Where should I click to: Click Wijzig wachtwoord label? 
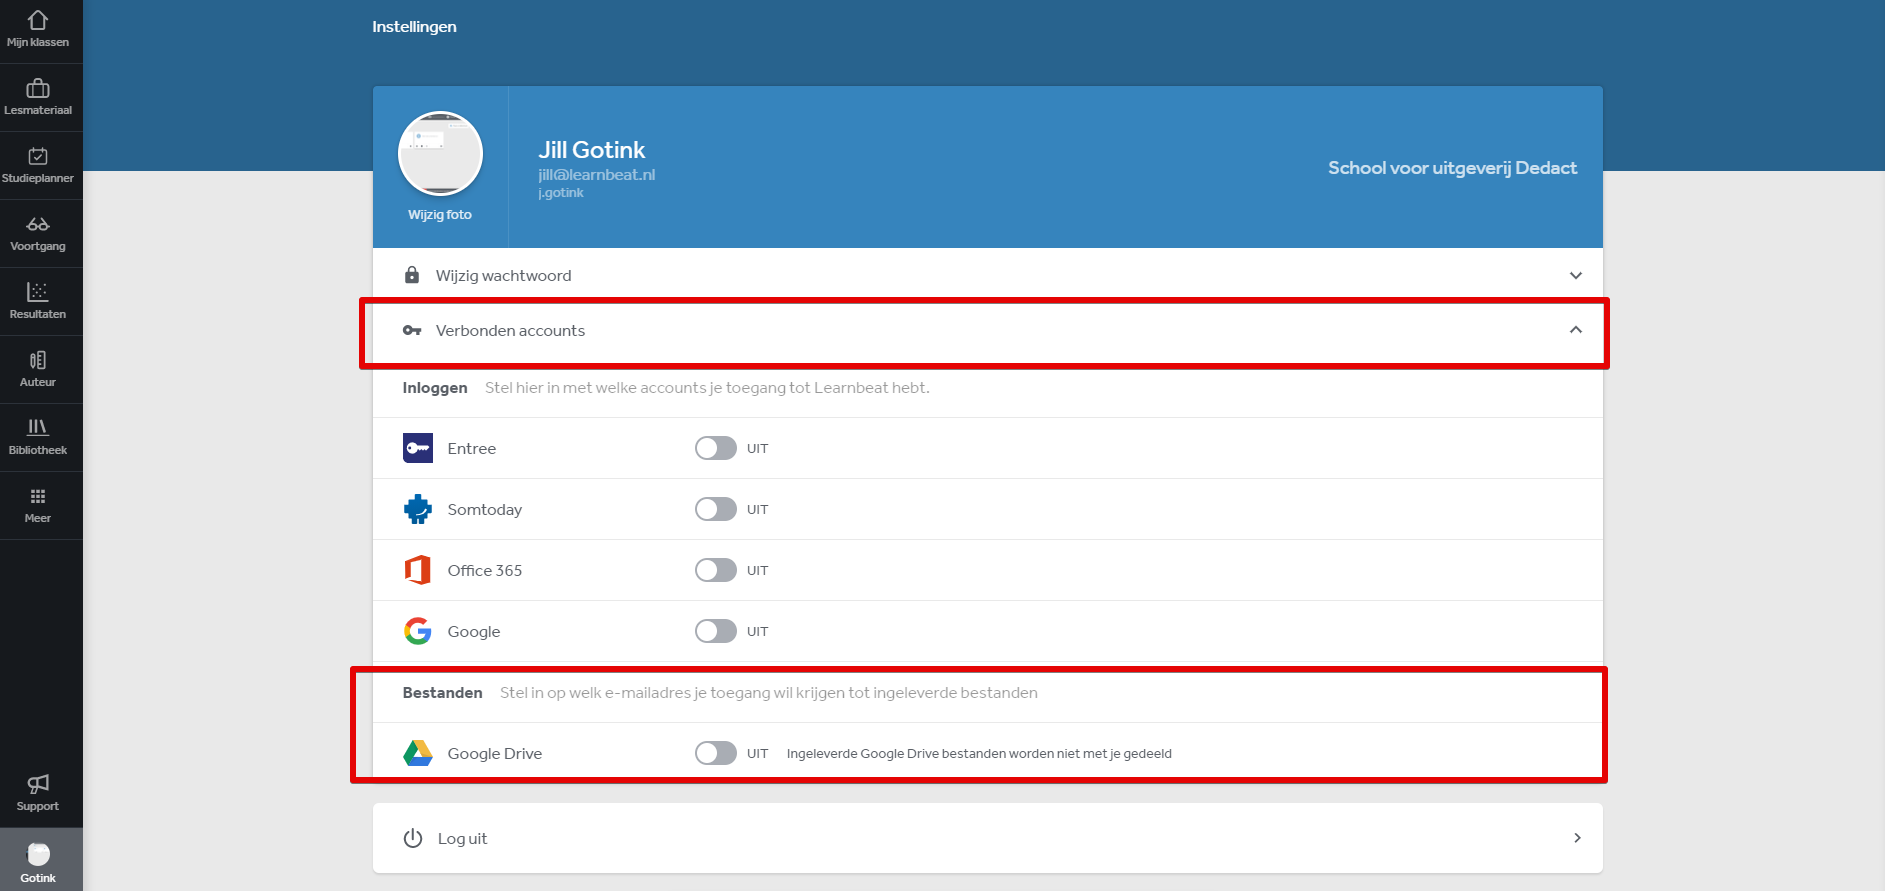tap(503, 275)
